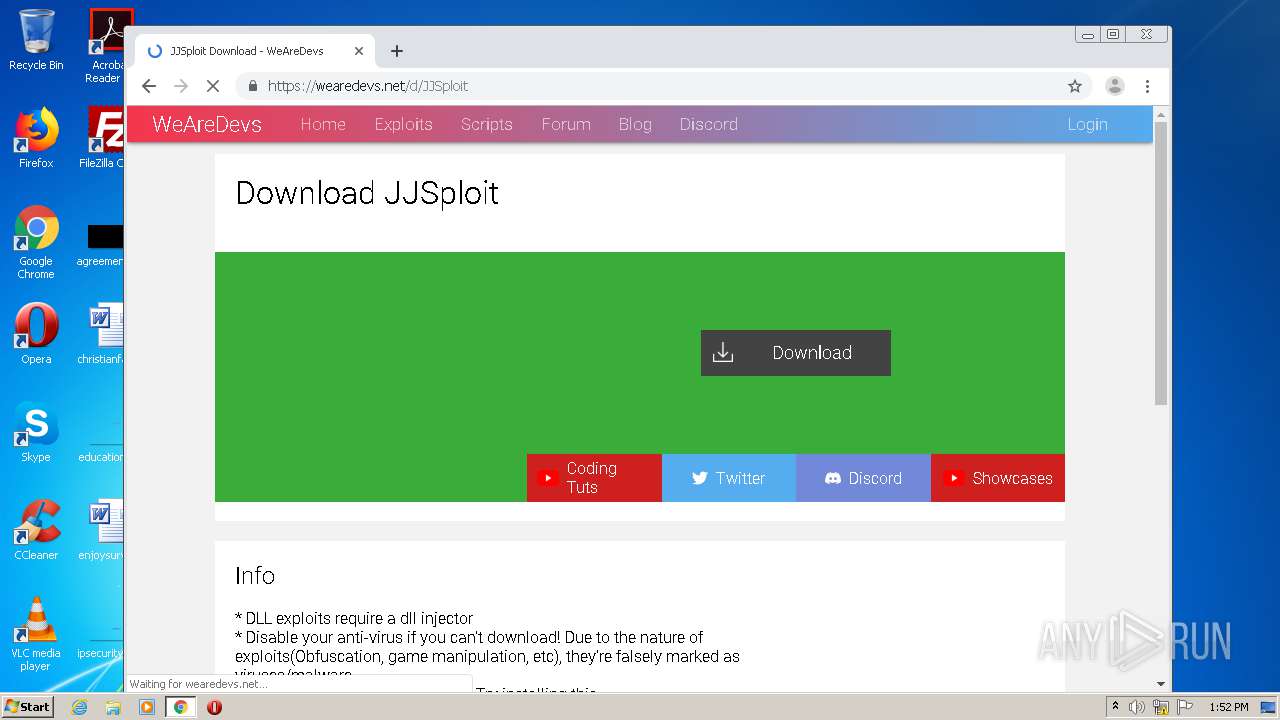Click the Opera taskbar icon

[214, 707]
